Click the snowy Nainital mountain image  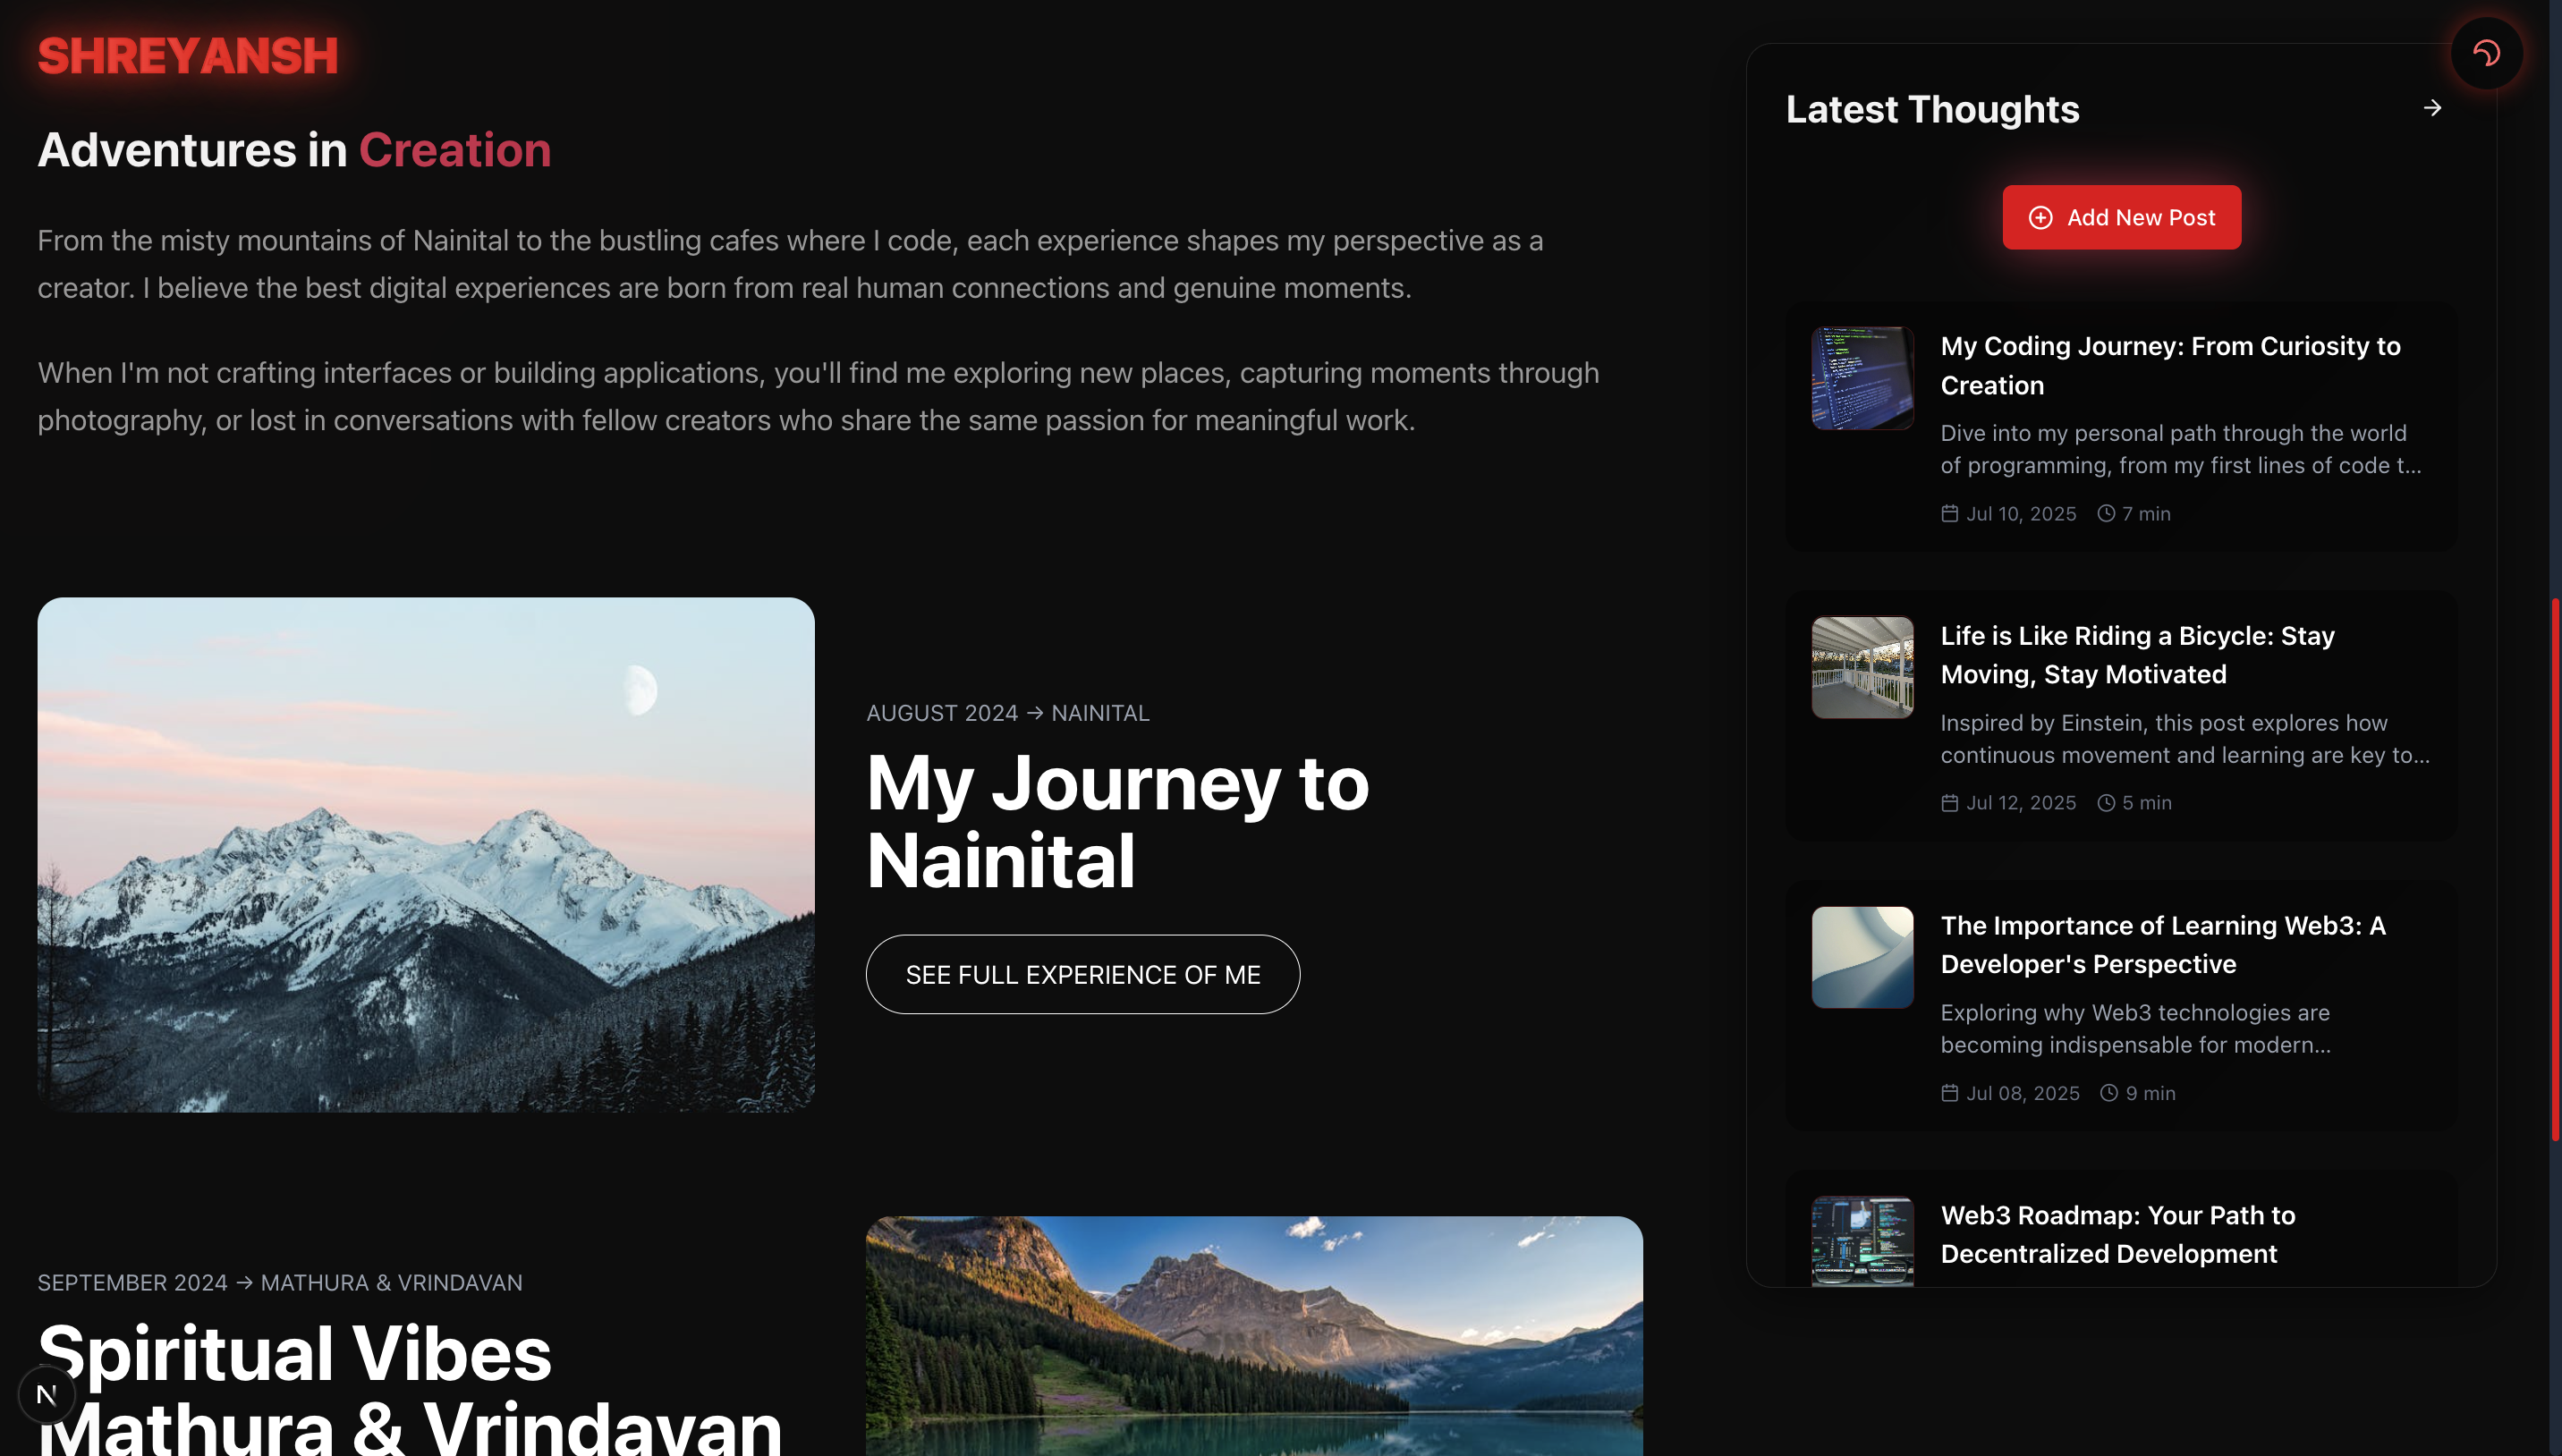tap(426, 855)
